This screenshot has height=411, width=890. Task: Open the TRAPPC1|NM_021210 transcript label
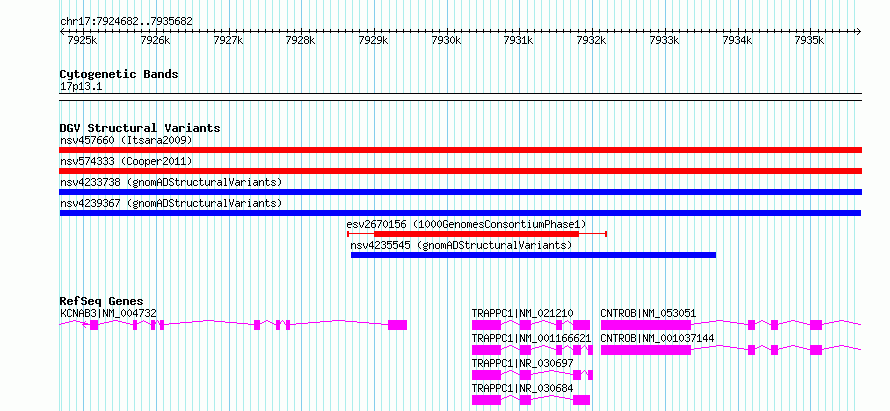point(523,313)
